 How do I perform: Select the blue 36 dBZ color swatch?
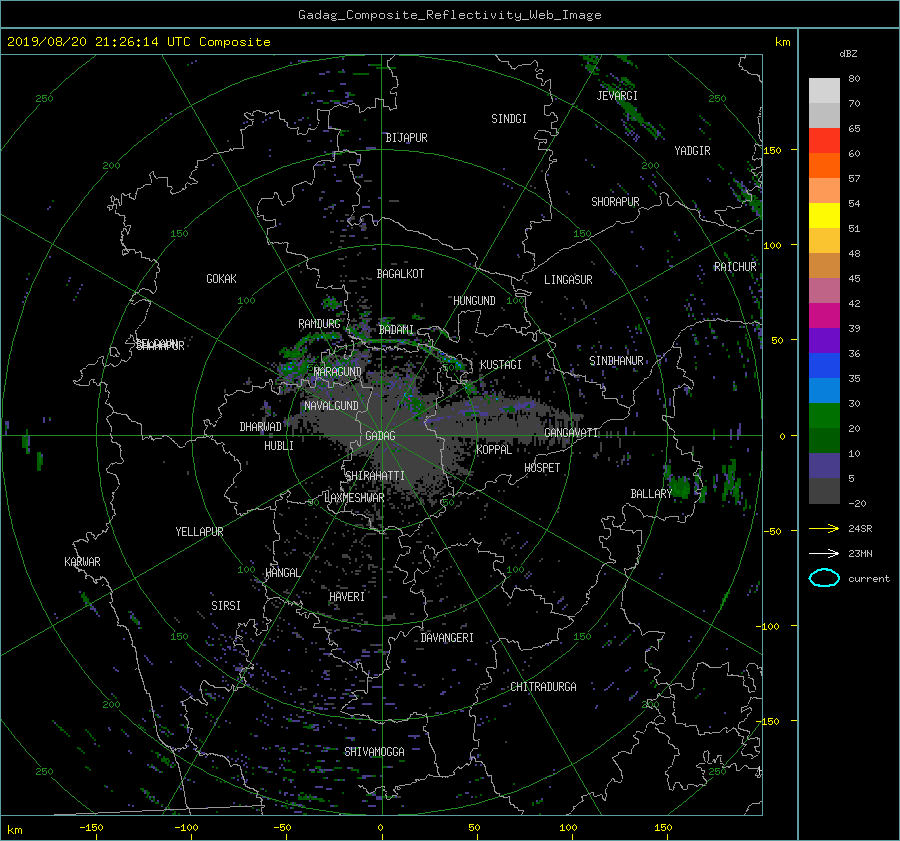coord(824,366)
